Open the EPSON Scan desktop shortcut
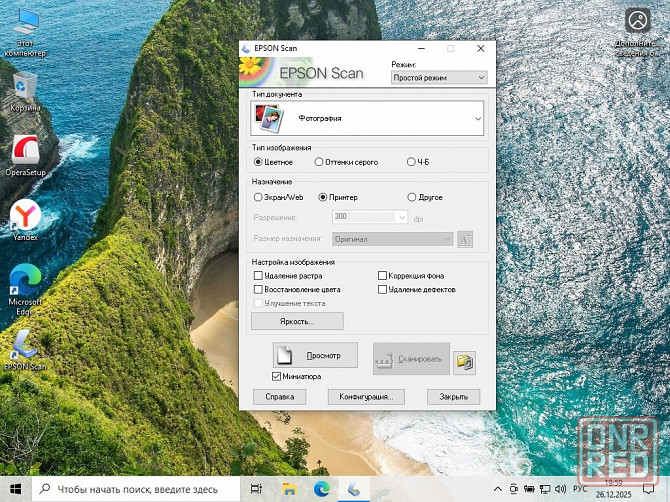 (x=25, y=346)
